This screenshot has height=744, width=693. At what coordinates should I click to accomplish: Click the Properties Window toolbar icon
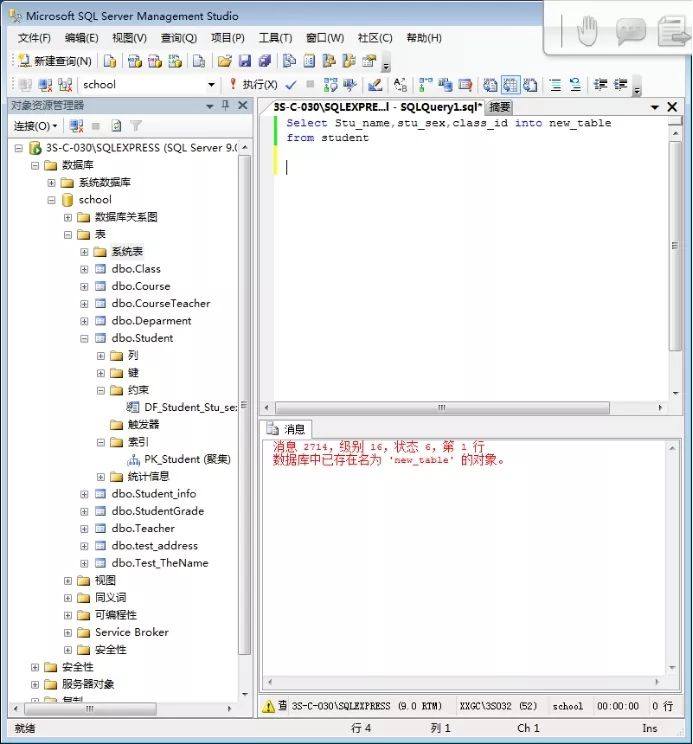click(369, 61)
